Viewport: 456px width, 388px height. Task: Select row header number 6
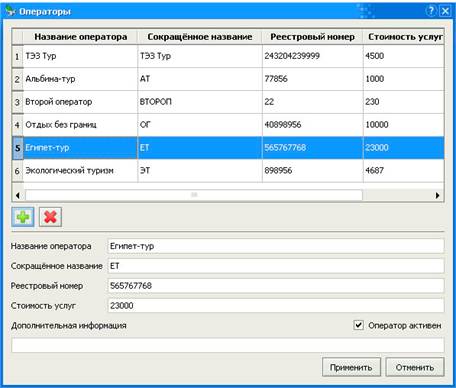(x=17, y=171)
